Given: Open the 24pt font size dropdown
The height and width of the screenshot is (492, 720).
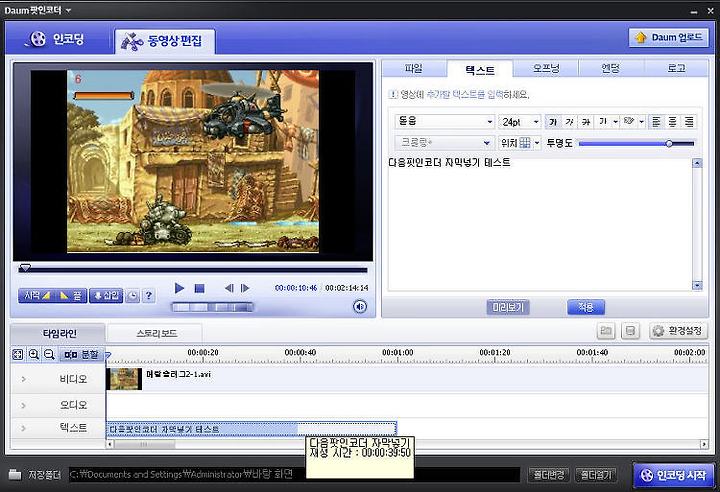Looking at the screenshot, I should tap(519, 122).
